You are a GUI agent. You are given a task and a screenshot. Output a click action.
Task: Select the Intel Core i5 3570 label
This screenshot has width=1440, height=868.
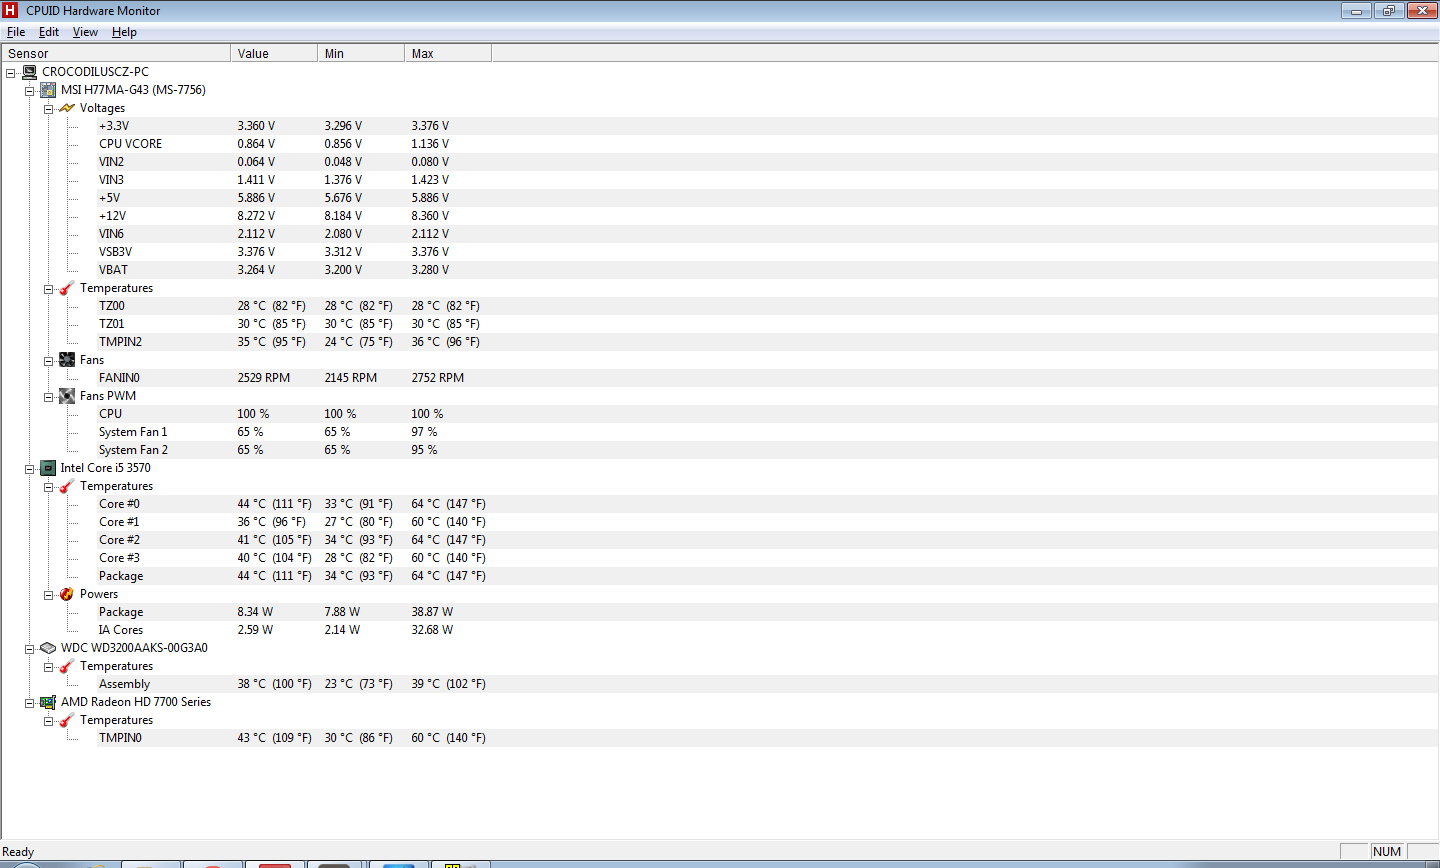(105, 468)
